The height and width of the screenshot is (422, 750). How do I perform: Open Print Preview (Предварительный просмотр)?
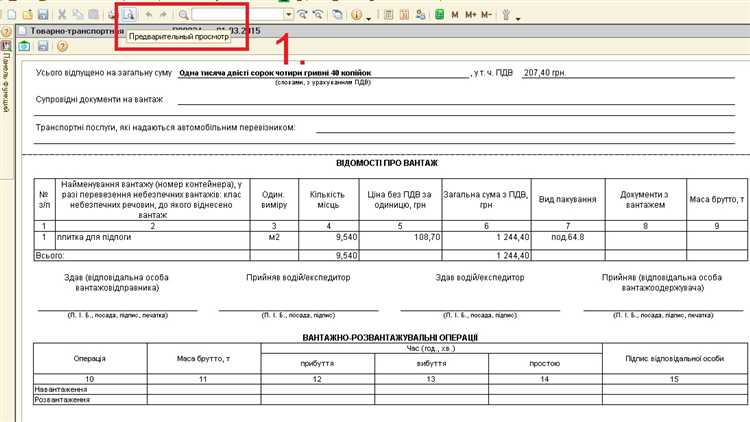pyautogui.click(x=128, y=14)
